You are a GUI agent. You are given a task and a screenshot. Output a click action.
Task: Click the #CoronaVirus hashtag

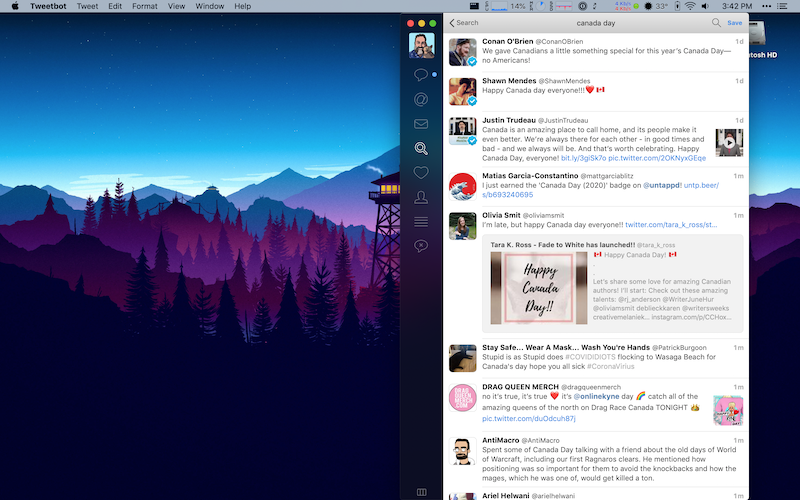point(611,366)
